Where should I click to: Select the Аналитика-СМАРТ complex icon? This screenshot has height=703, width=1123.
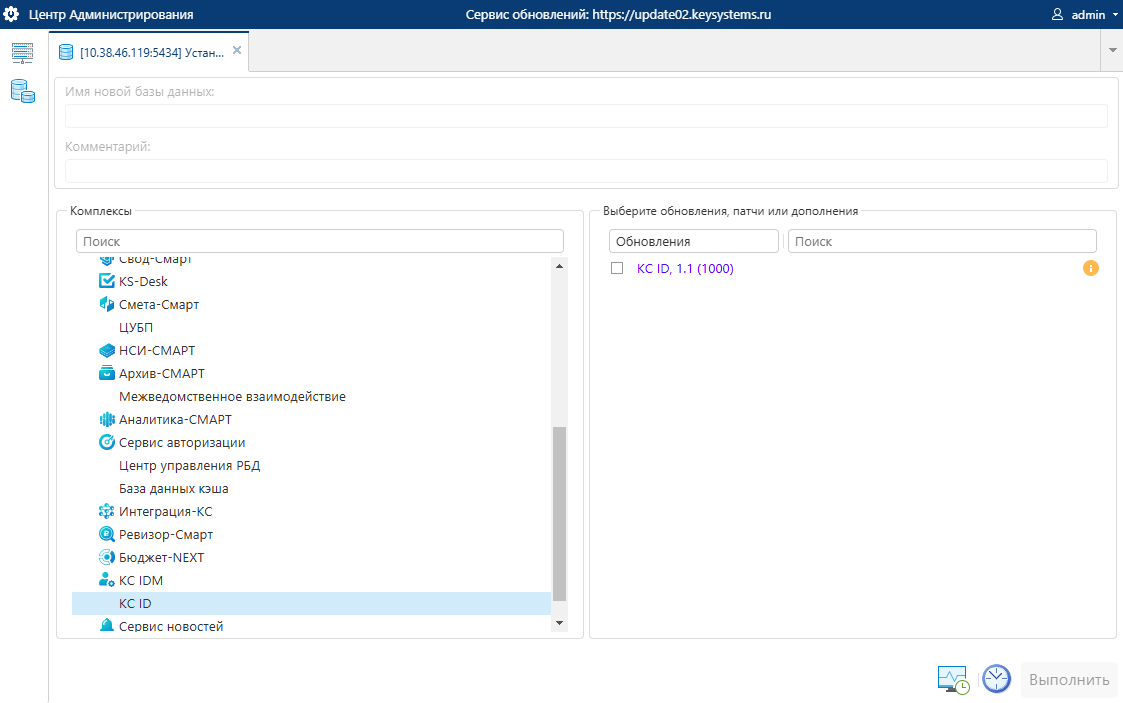click(x=107, y=420)
